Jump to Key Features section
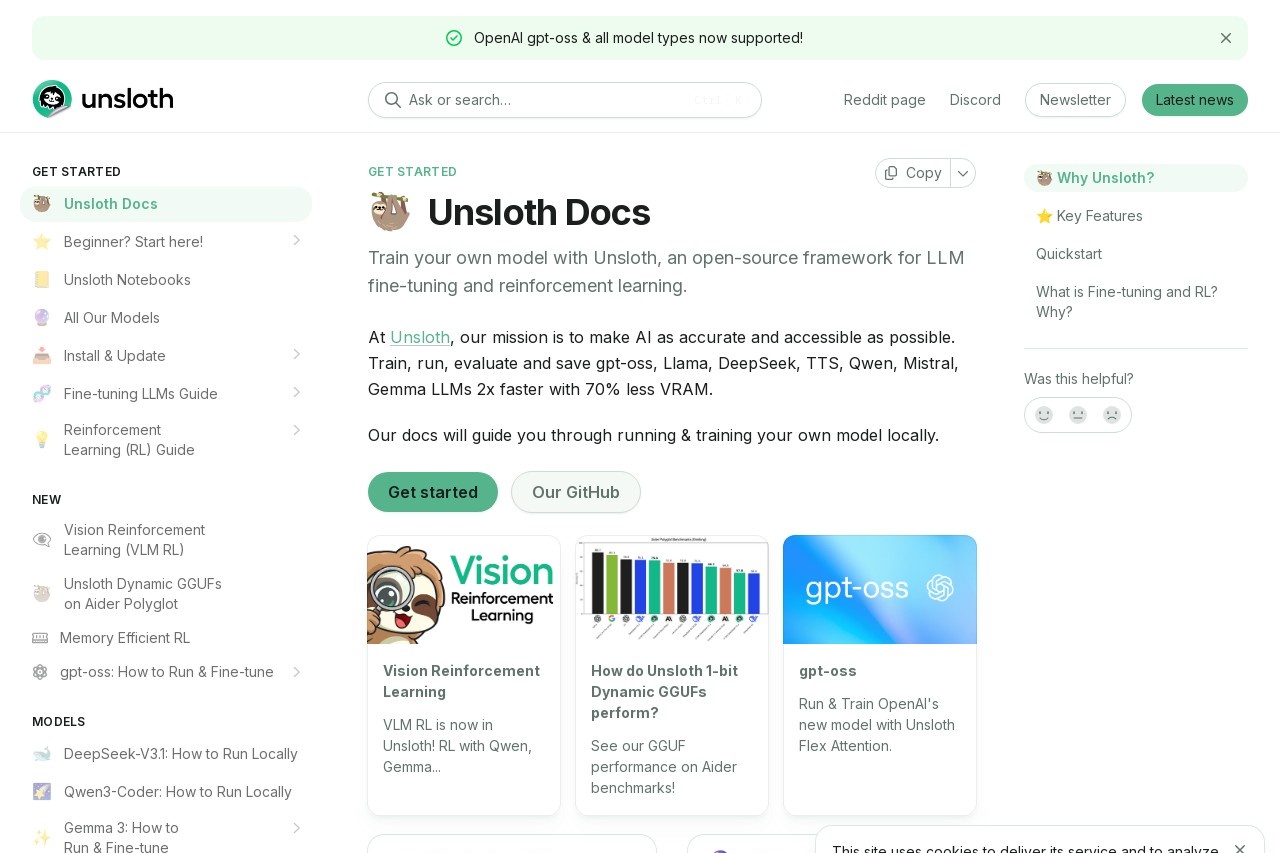1280x853 pixels. pos(1136,216)
